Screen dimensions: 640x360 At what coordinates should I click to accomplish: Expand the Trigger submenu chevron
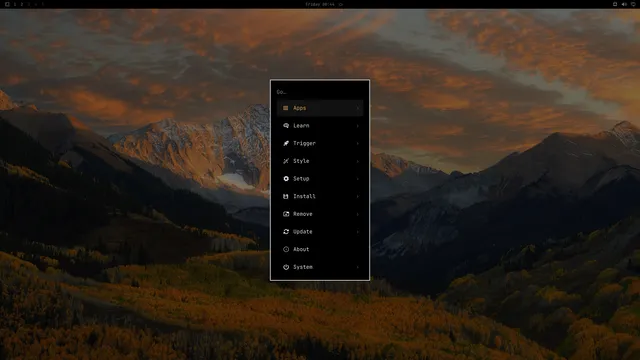(358, 144)
